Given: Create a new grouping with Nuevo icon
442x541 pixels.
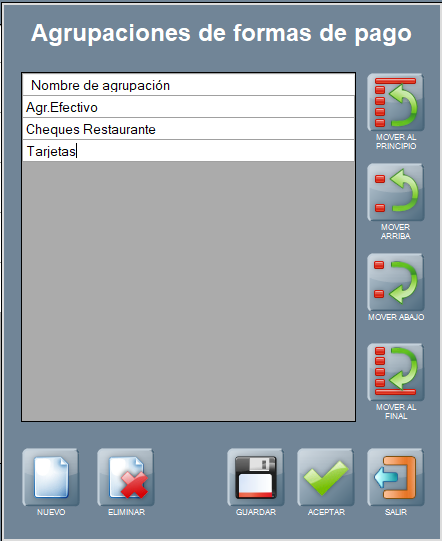Looking at the screenshot, I should (x=51, y=477).
